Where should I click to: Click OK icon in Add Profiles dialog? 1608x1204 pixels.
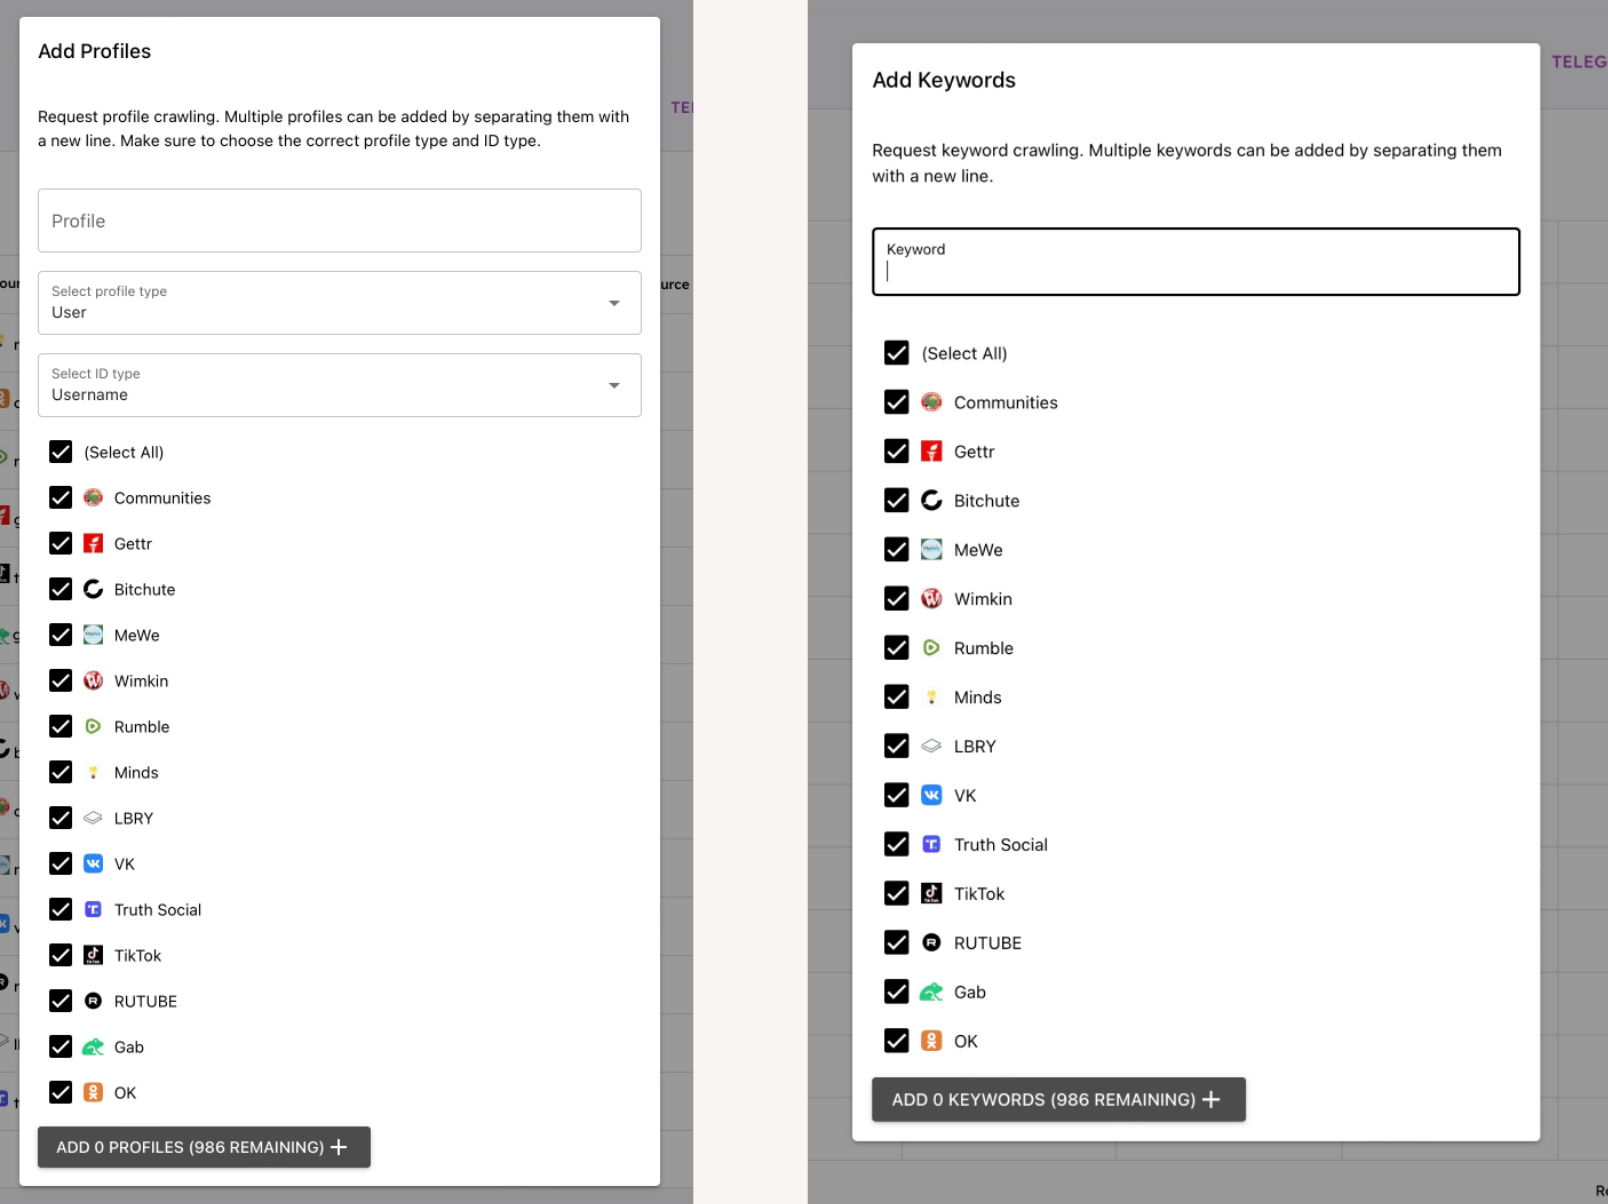93,1093
